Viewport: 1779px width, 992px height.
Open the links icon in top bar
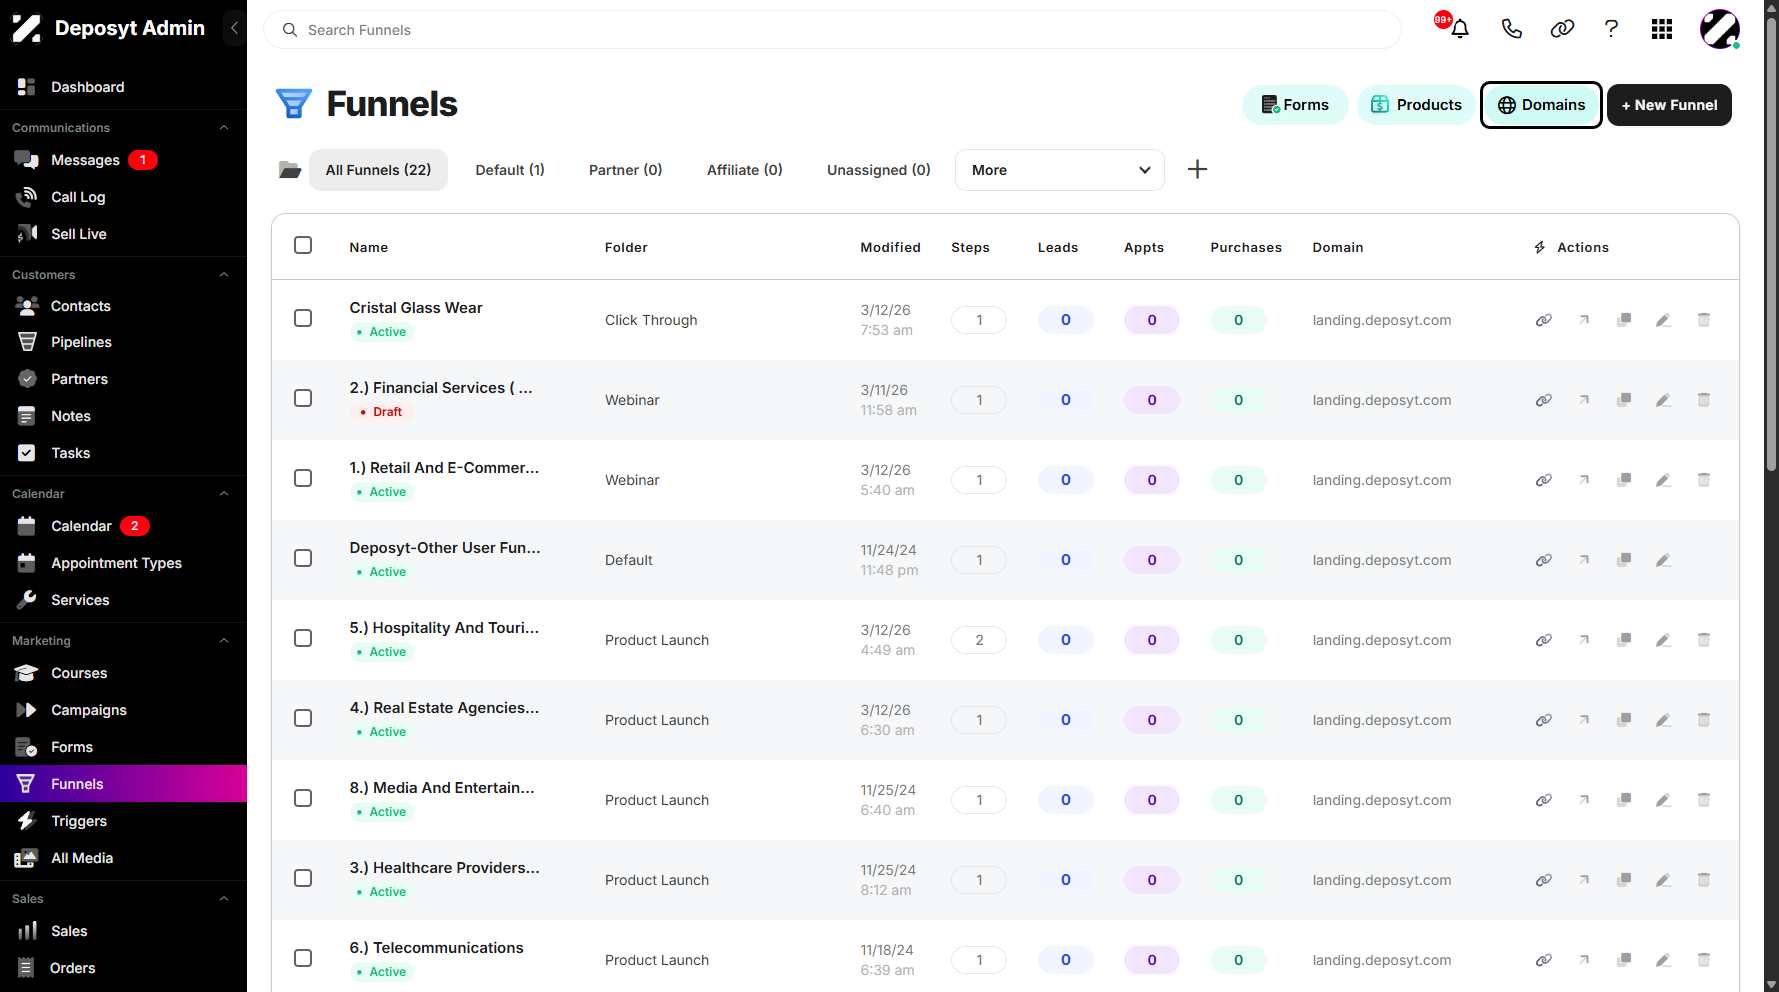click(1562, 29)
